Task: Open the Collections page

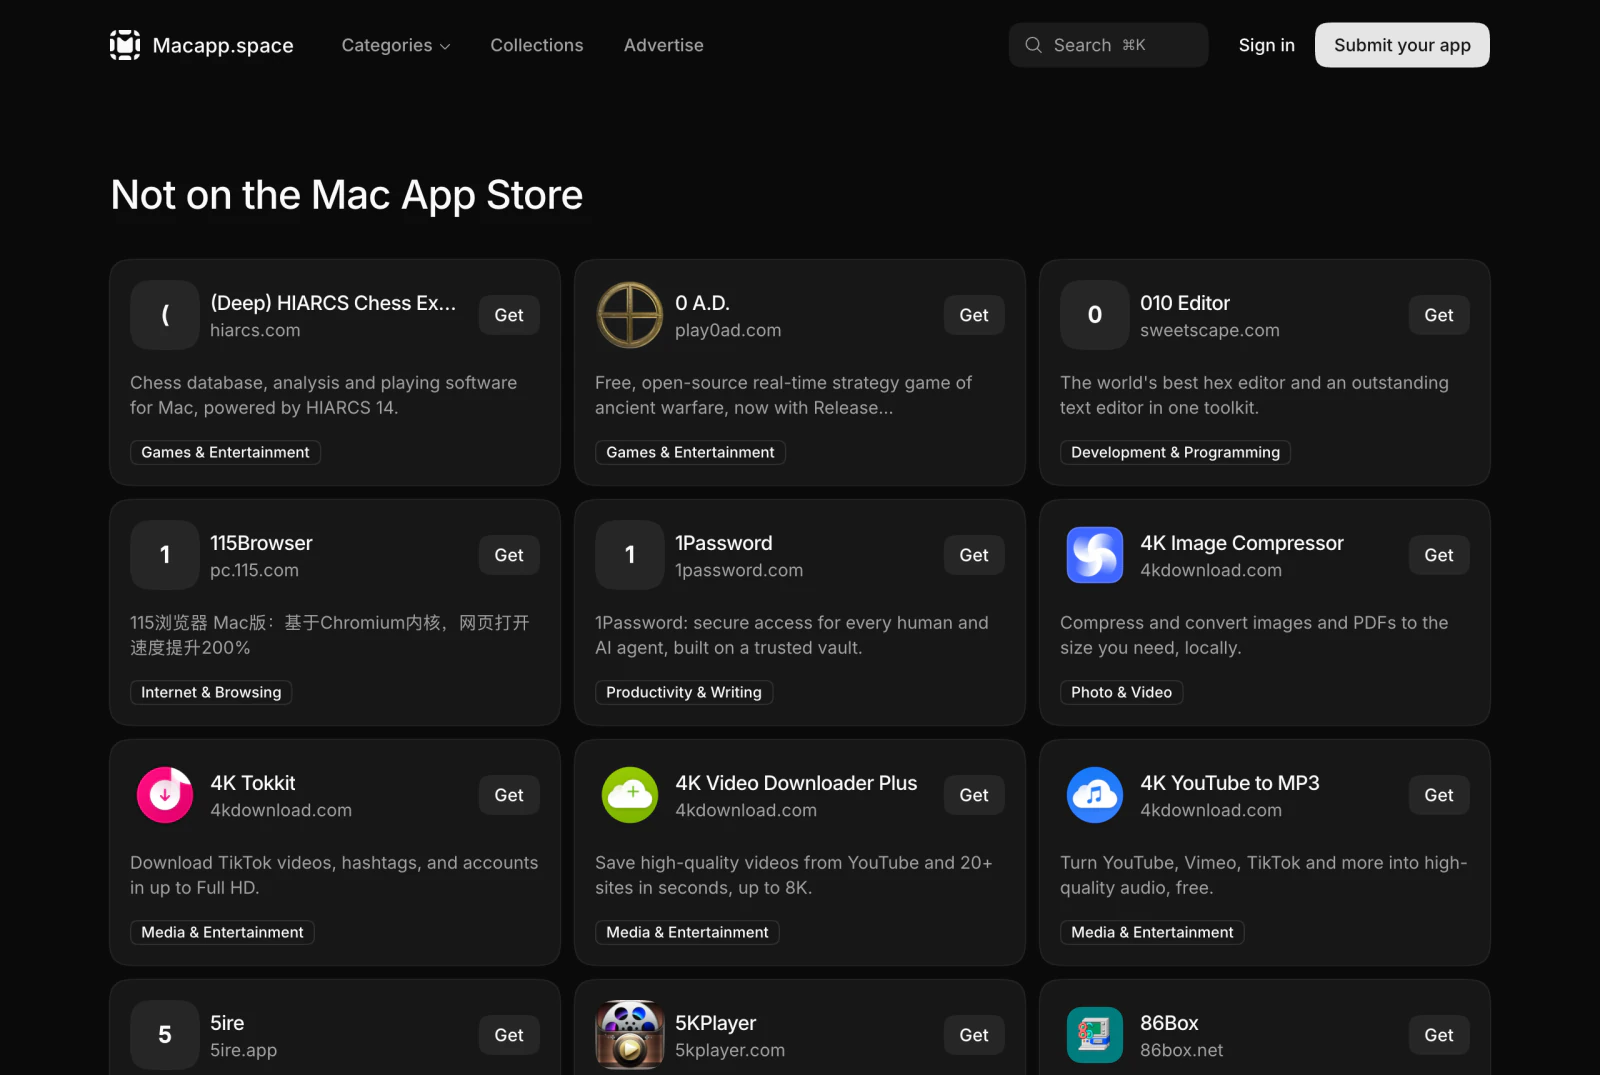Action: [537, 45]
